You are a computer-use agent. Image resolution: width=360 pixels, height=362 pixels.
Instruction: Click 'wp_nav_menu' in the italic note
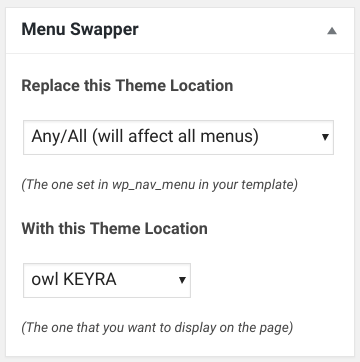[x=154, y=185]
